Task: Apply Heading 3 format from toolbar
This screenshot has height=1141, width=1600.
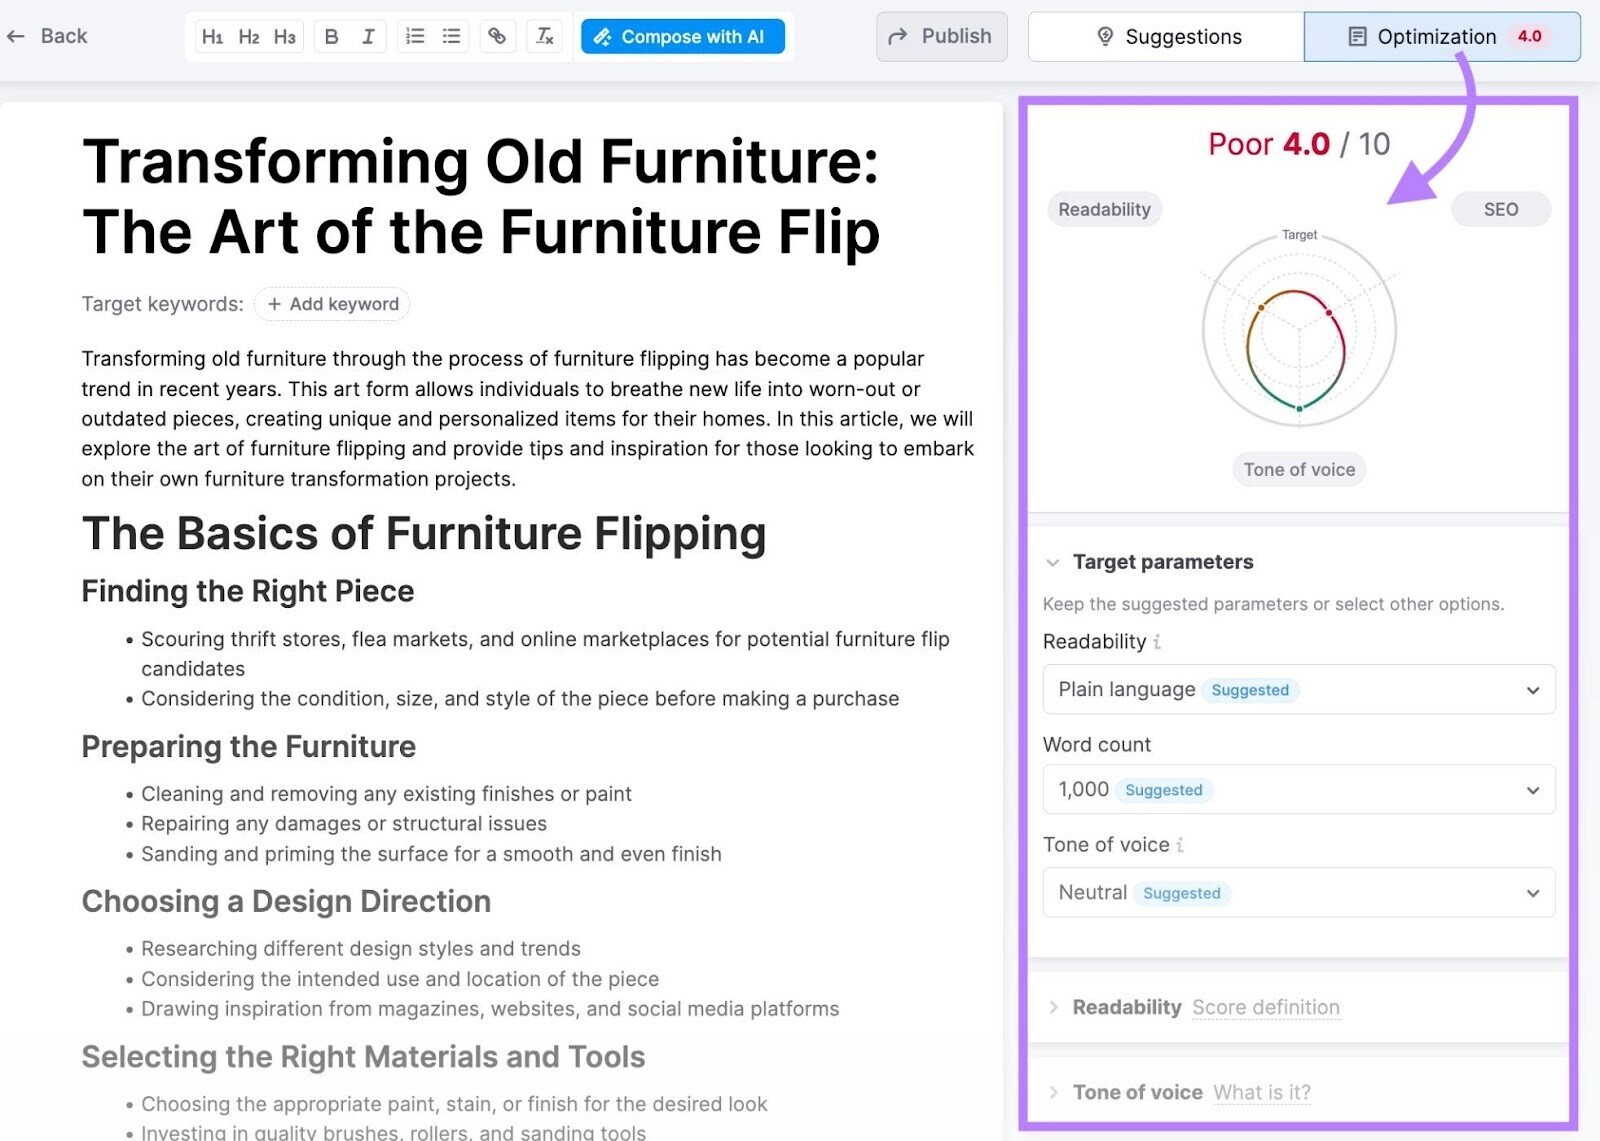Action: (285, 37)
